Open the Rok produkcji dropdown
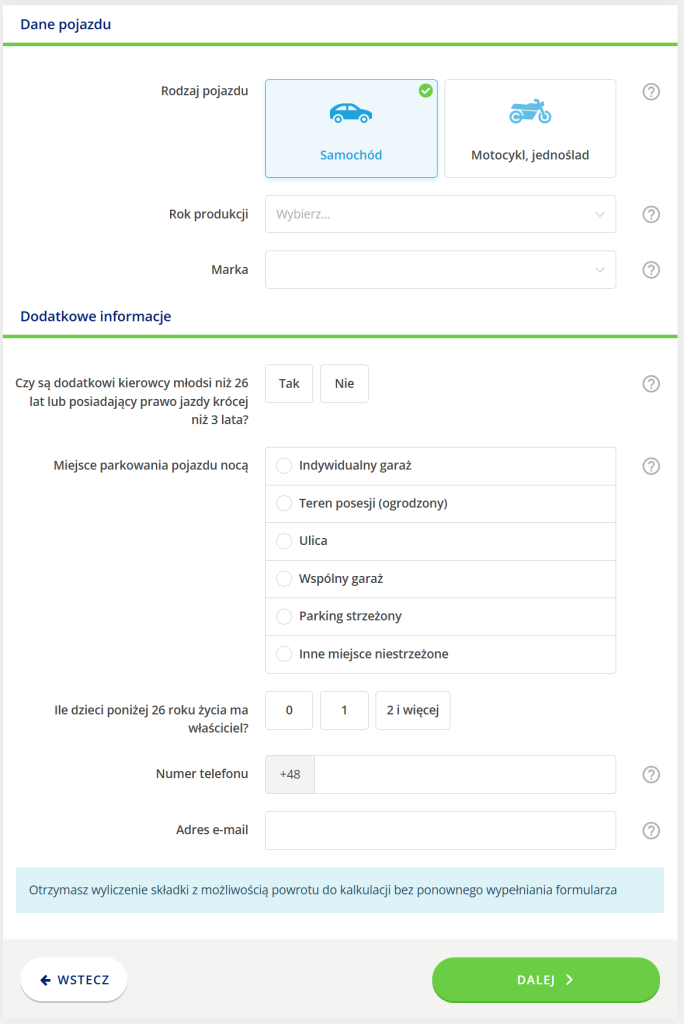Screen dimensions: 684x1024 pyautogui.click(x=440, y=214)
